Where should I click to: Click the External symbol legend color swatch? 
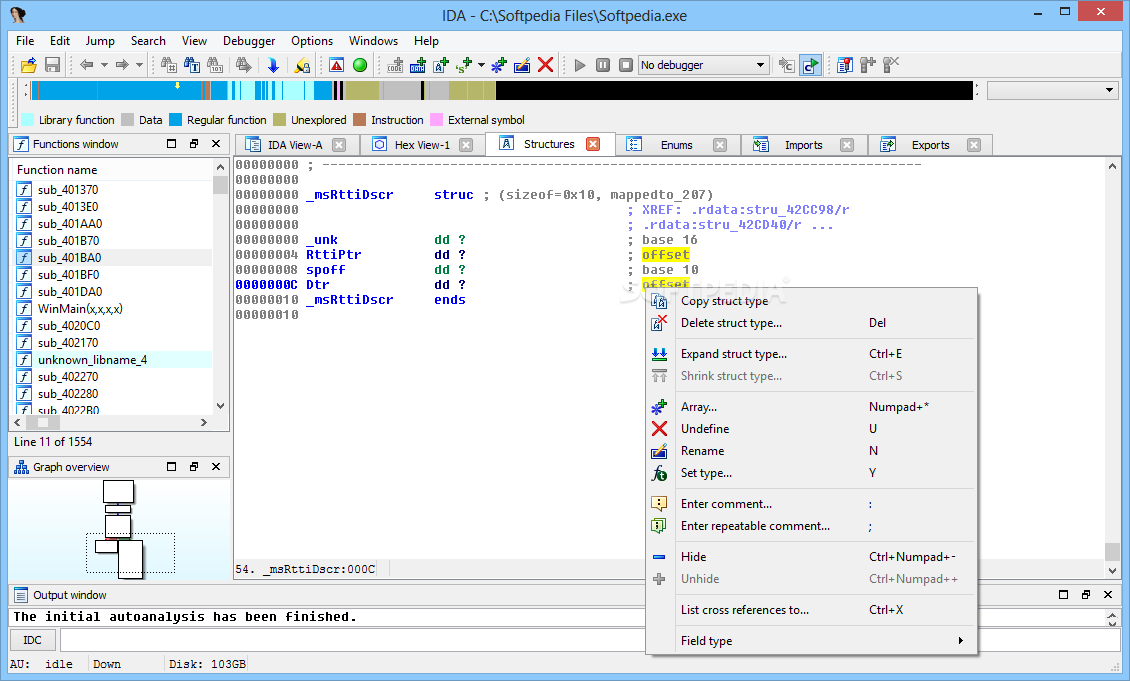[x=436, y=120]
